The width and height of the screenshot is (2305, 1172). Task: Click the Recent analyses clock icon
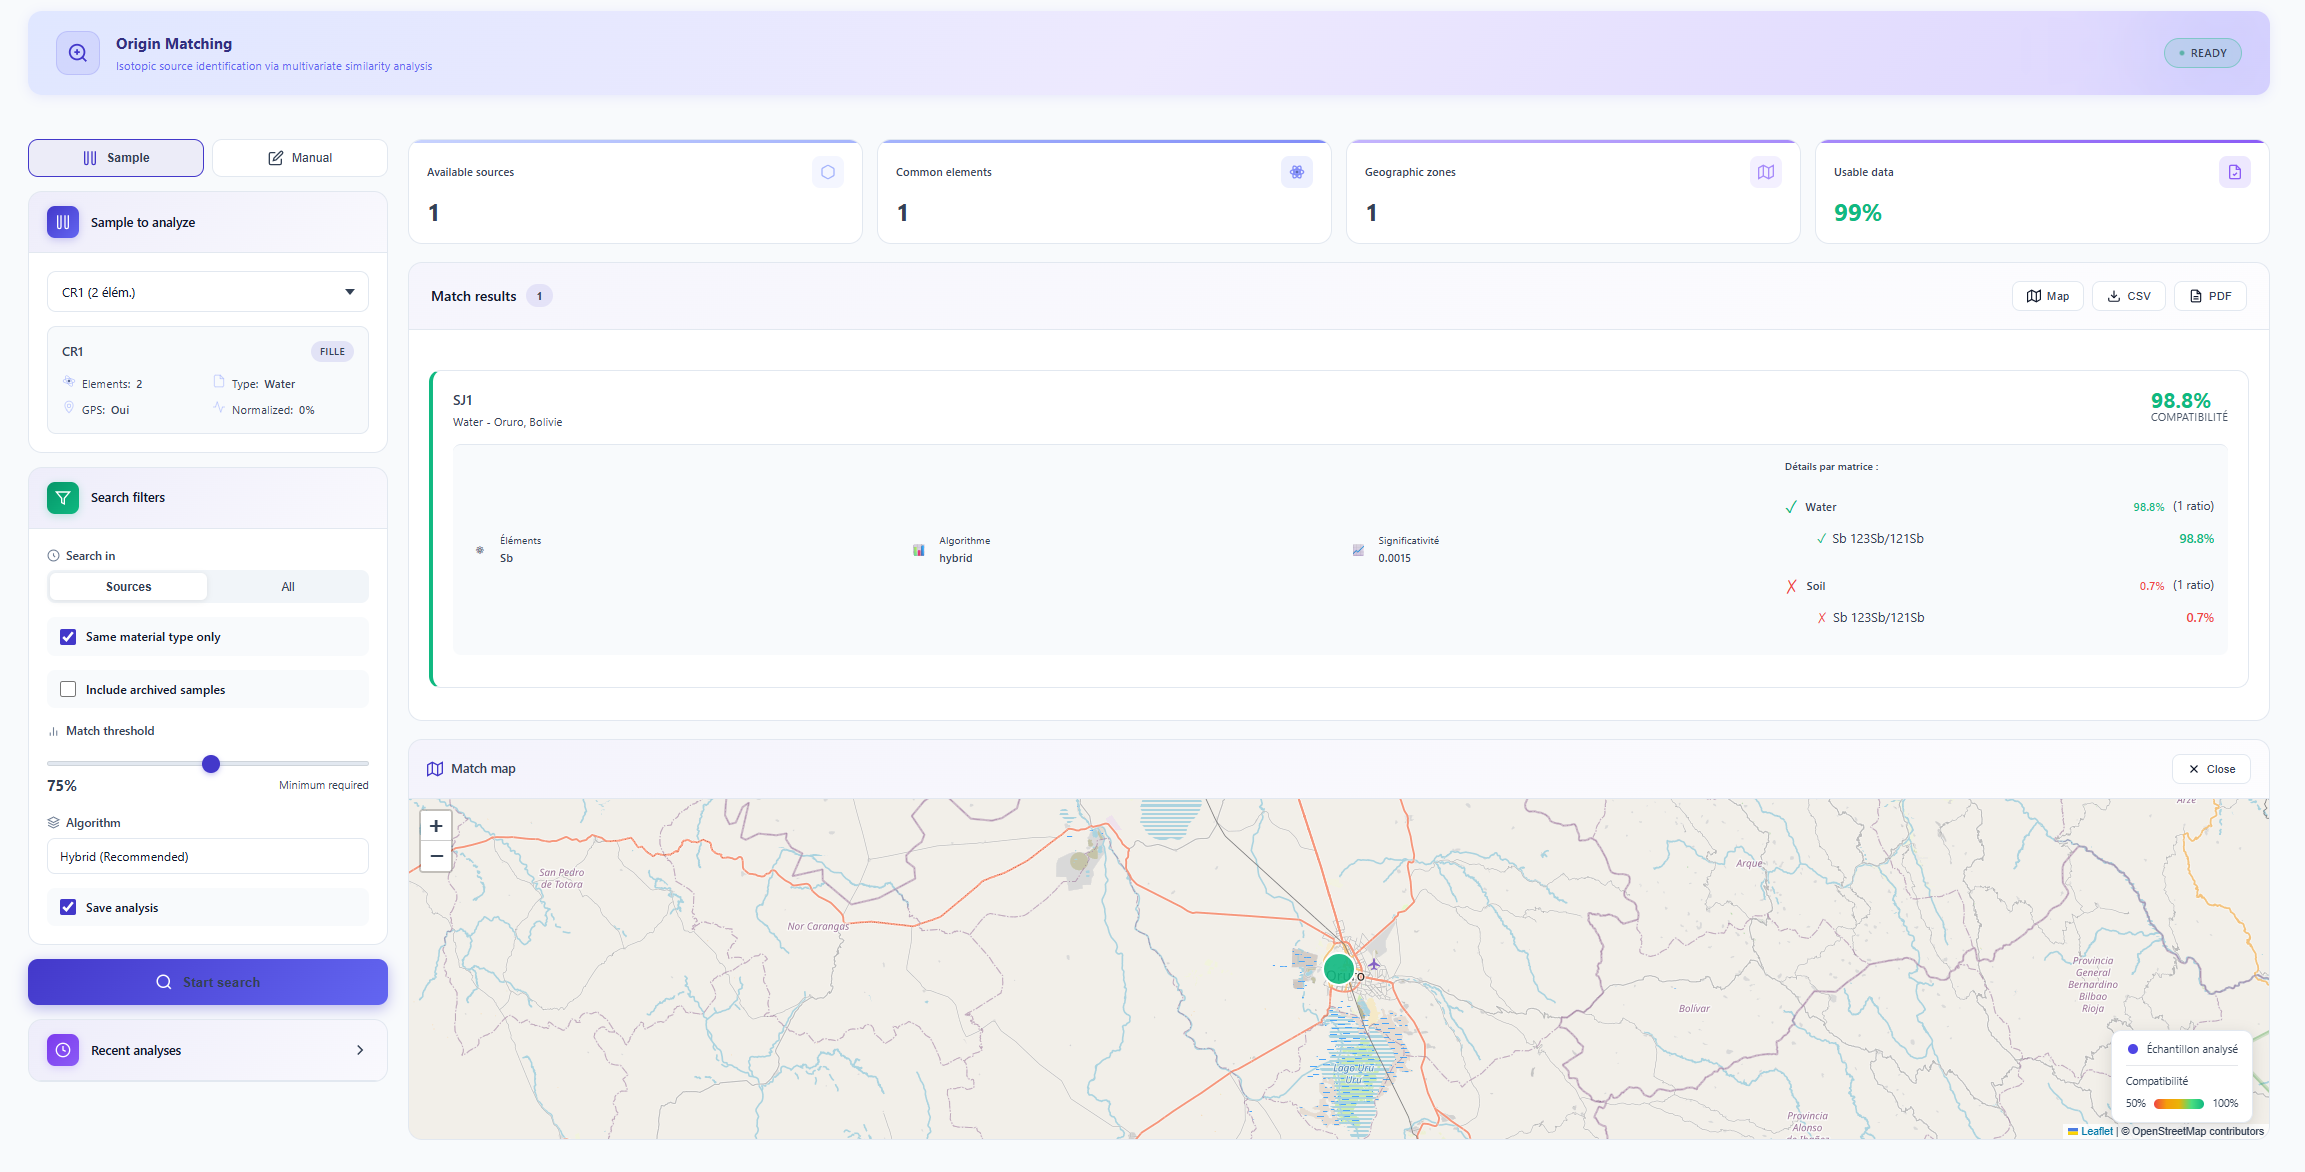(x=63, y=1050)
